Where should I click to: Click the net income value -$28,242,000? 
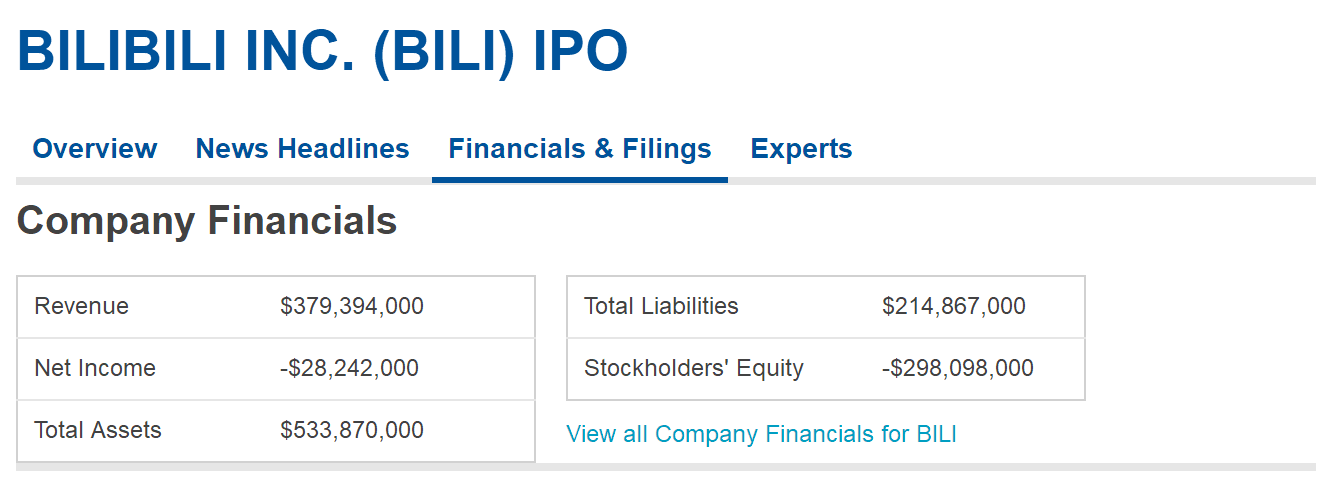click(349, 368)
